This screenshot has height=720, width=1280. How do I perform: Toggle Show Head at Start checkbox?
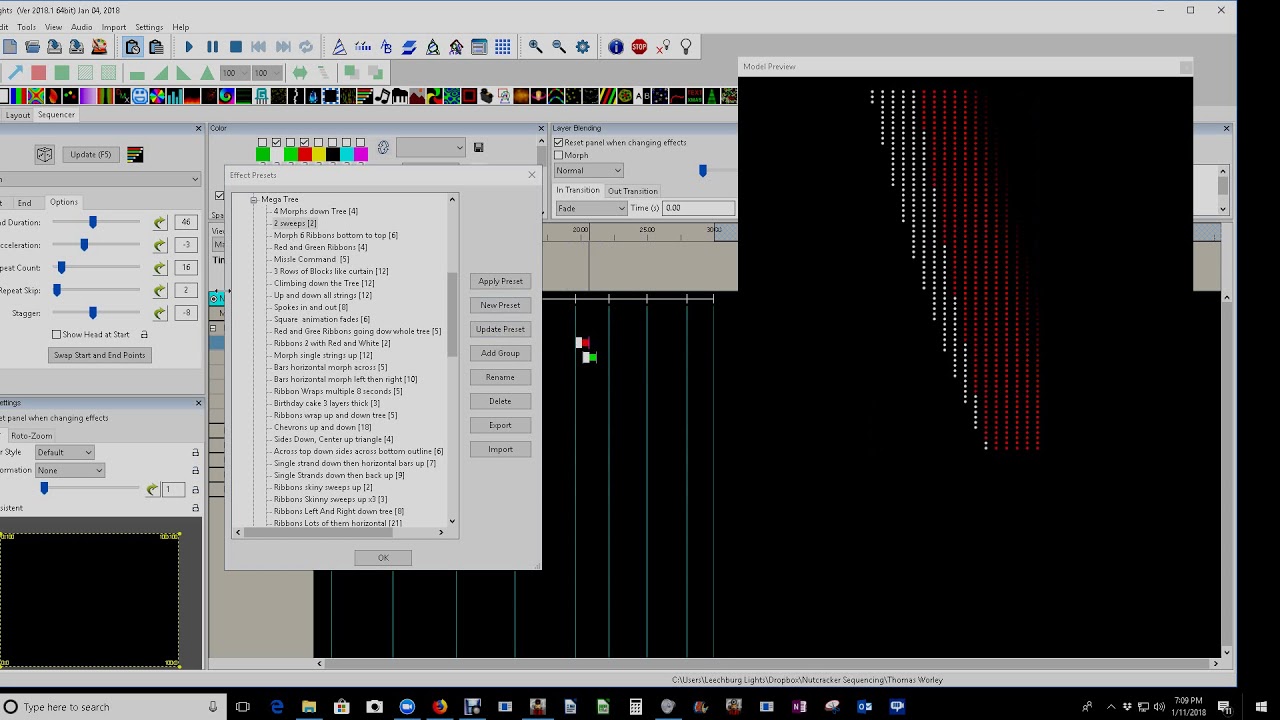point(57,335)
